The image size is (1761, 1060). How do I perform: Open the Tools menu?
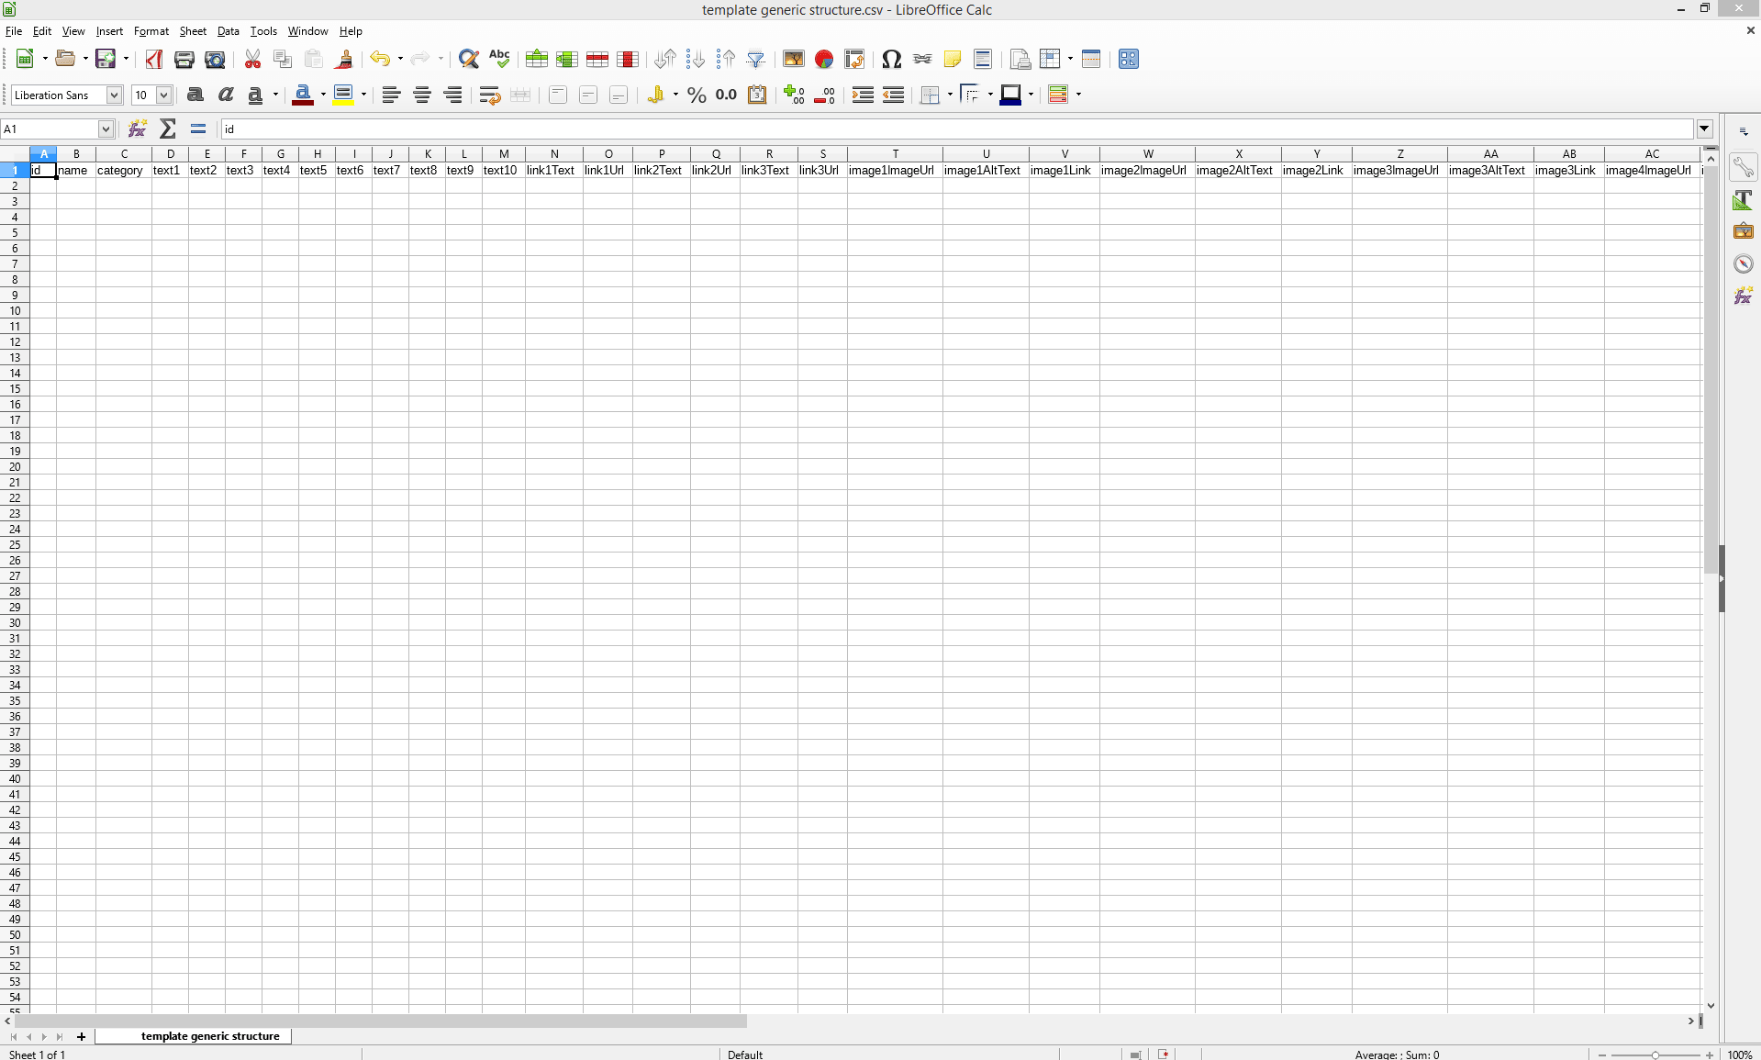click(x=263, y=31)
